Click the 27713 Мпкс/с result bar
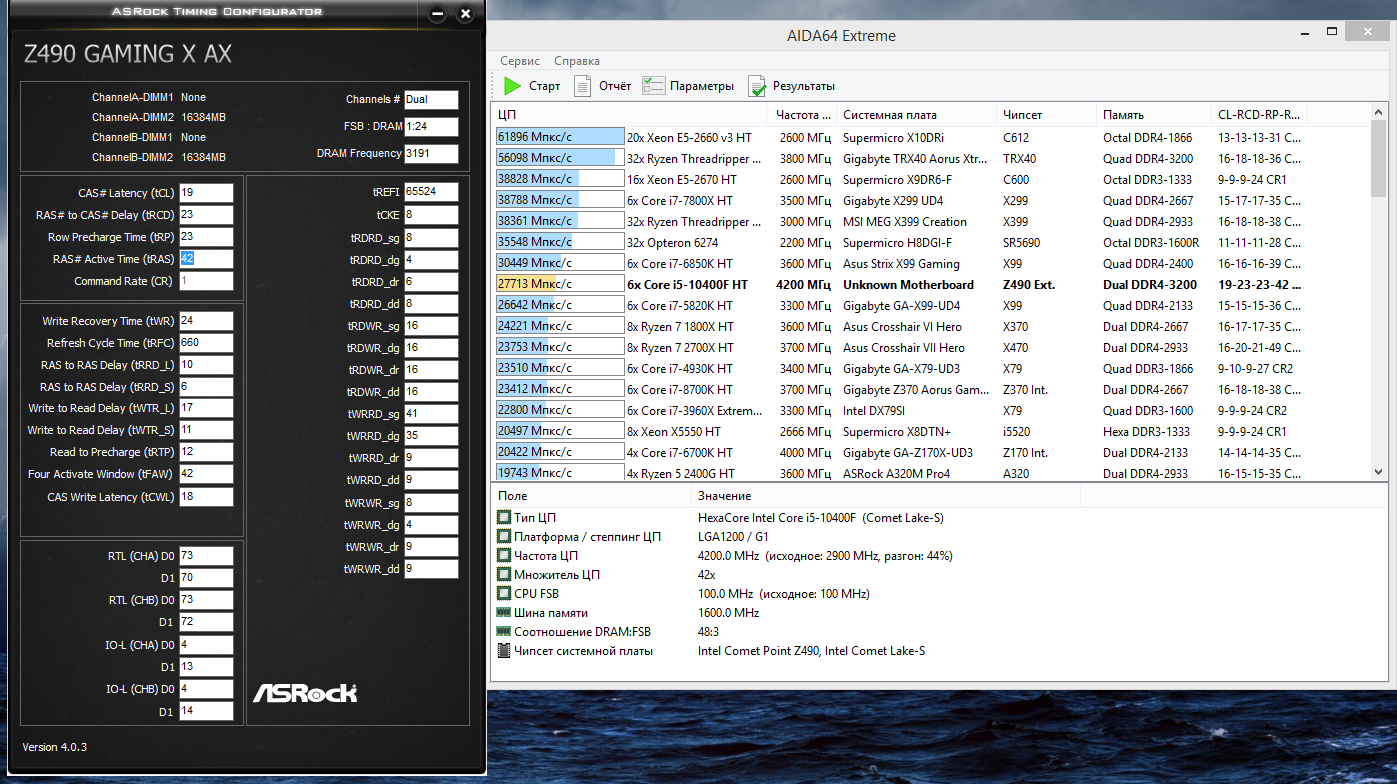The width and height of the screenshot is (1397, 784). (x=560, y=284)
